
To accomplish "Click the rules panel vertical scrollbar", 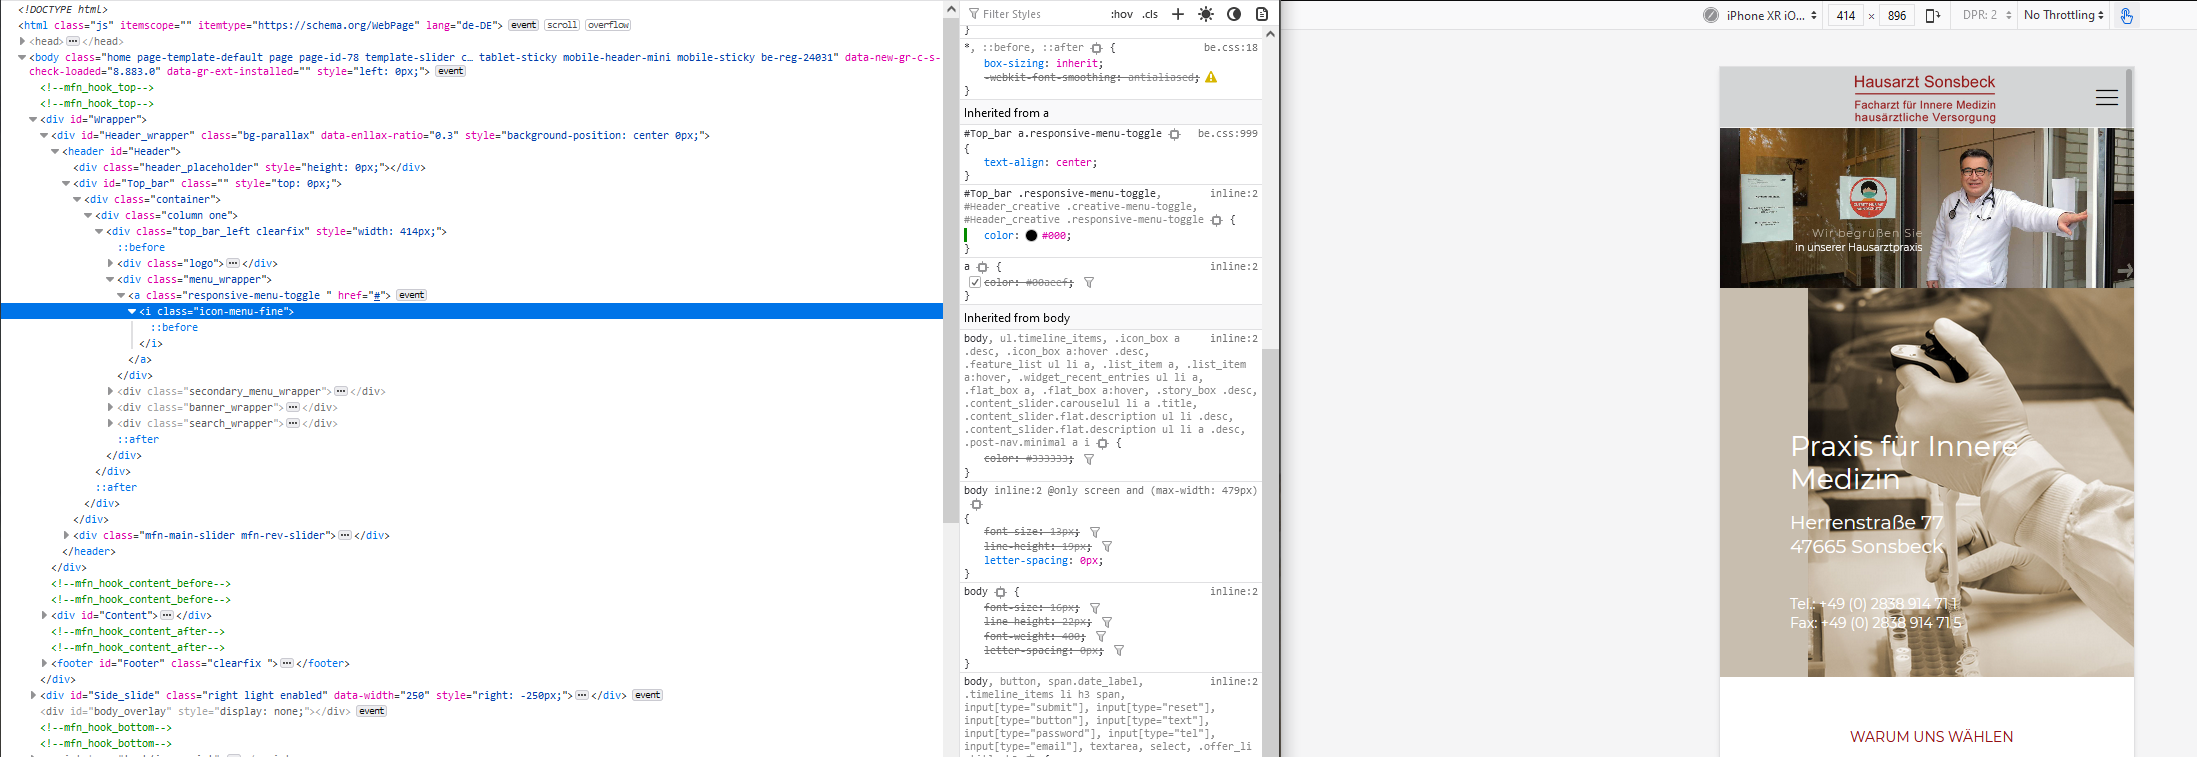I will [x=1270, y=551].
